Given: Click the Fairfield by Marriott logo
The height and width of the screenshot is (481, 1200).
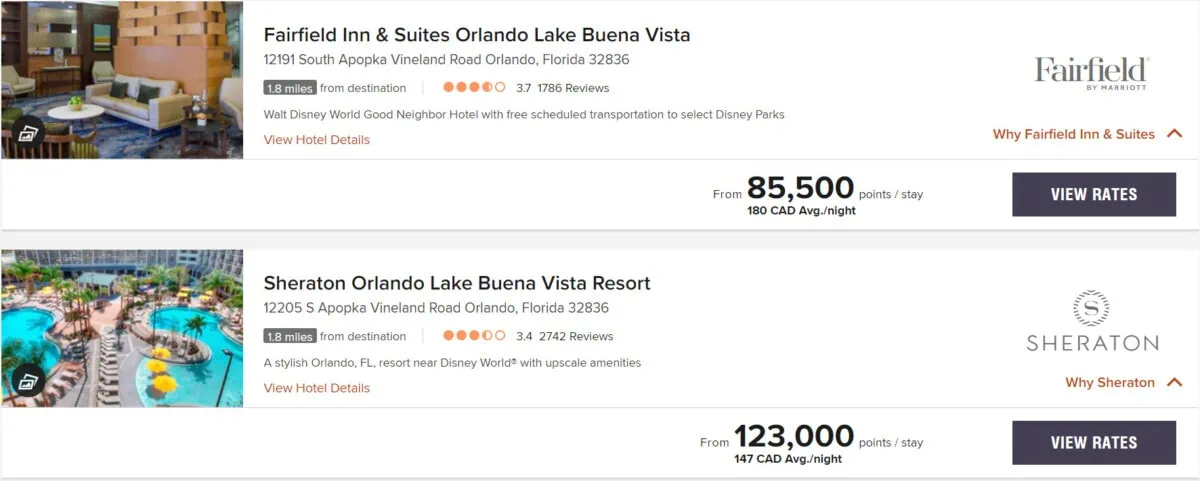Looking at the screenshot, I should coord(1092,74).
